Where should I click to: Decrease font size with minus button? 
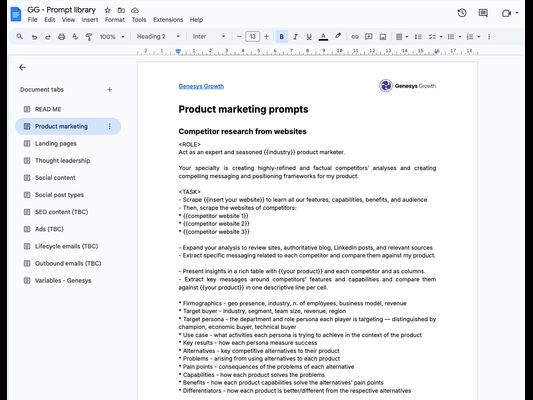(239, 37)
